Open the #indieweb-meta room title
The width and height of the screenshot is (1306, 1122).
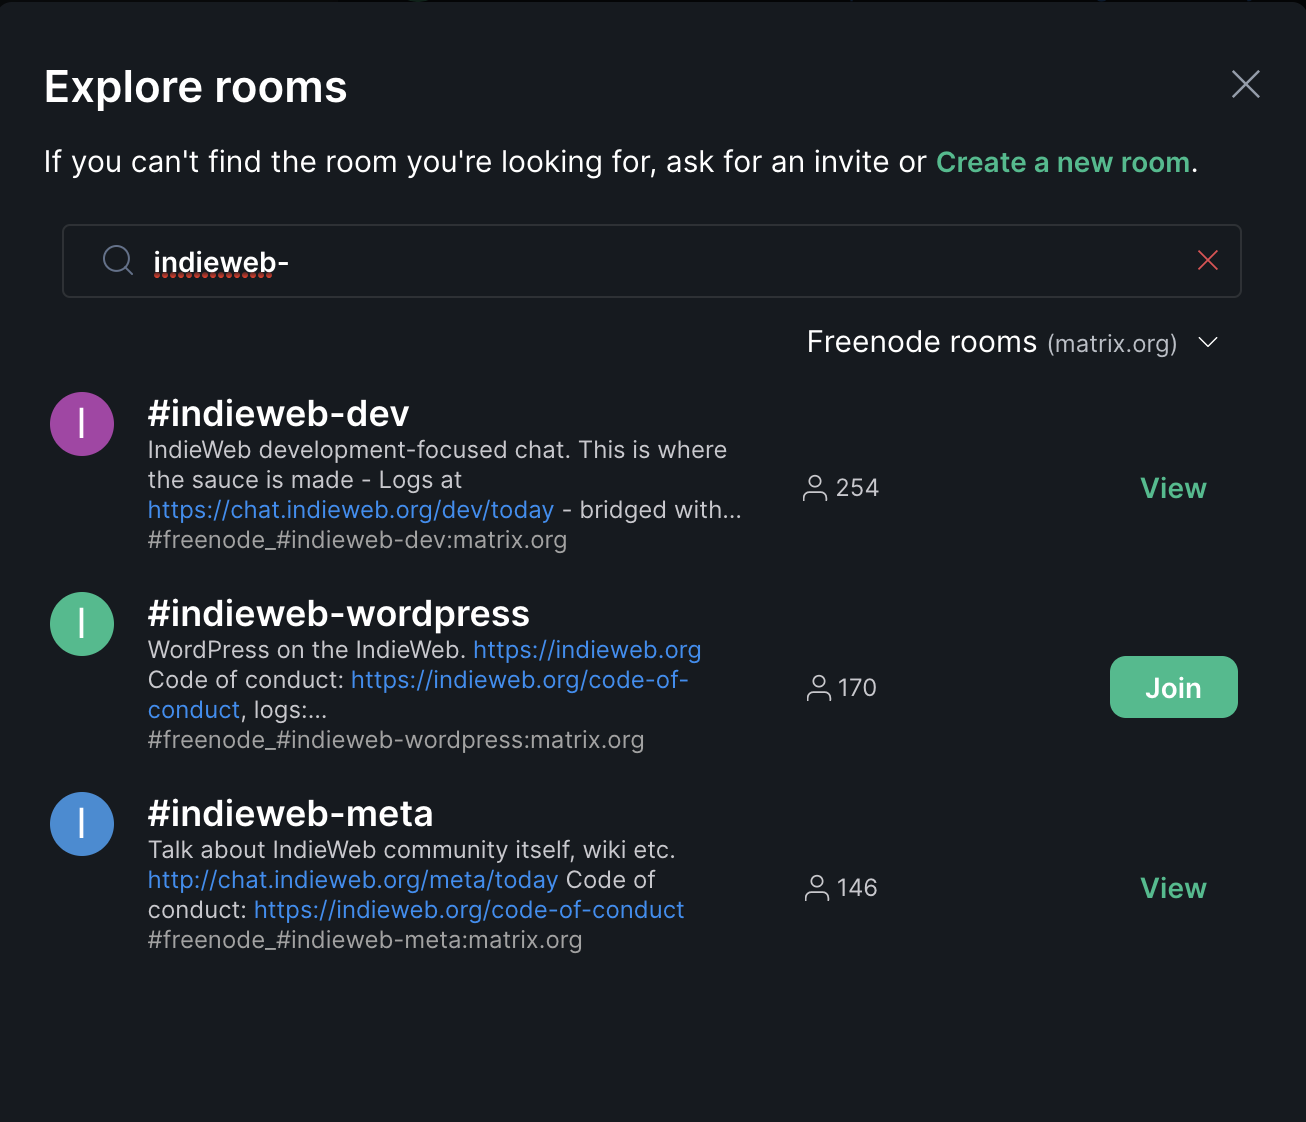[290, 814]
